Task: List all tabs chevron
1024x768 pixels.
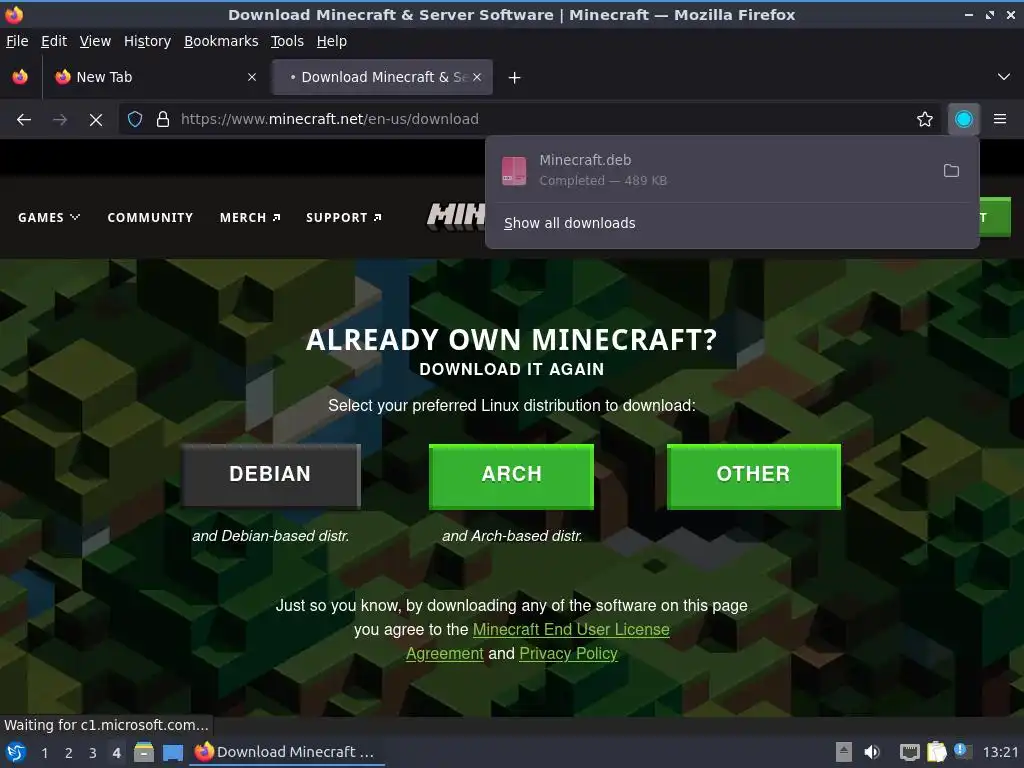Action: (1004, 77)
